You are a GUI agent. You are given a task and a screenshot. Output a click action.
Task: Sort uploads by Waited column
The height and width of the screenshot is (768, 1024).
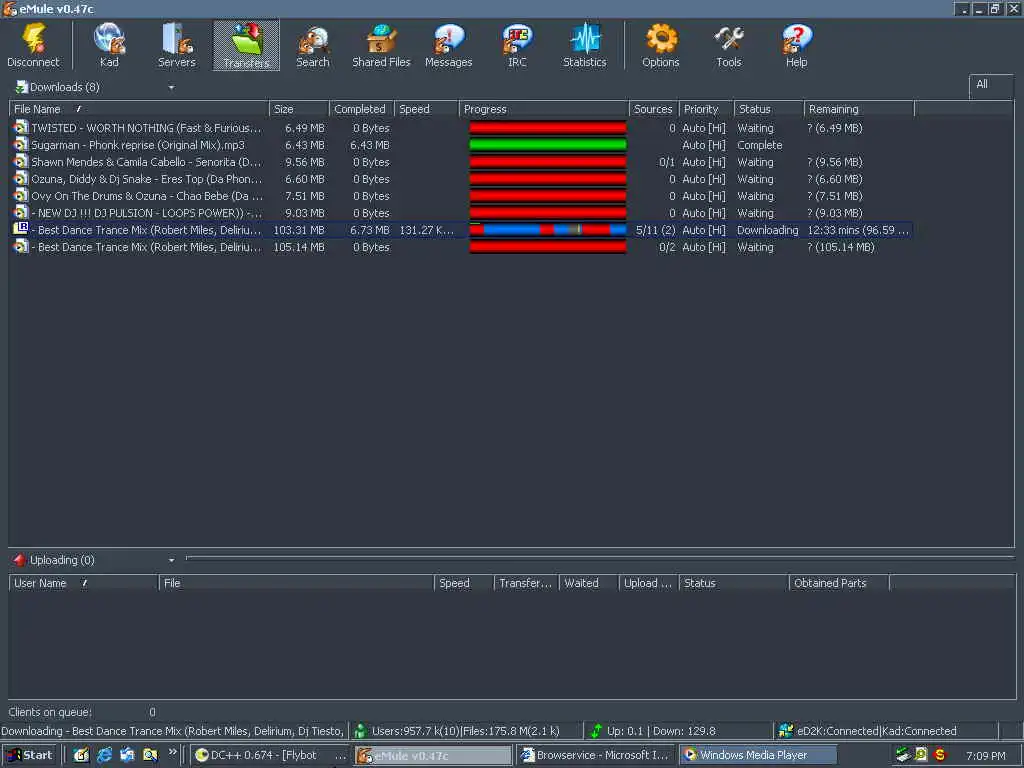pos(588,583)
